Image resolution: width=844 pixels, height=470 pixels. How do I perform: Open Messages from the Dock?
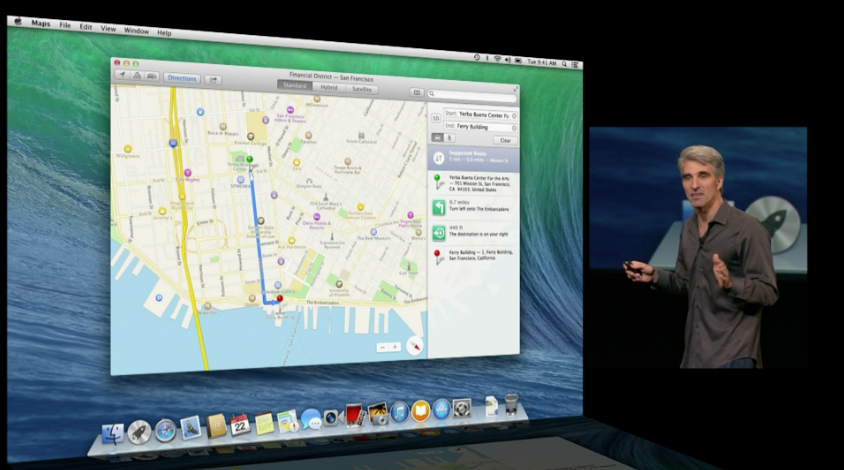tap(311, 419)
